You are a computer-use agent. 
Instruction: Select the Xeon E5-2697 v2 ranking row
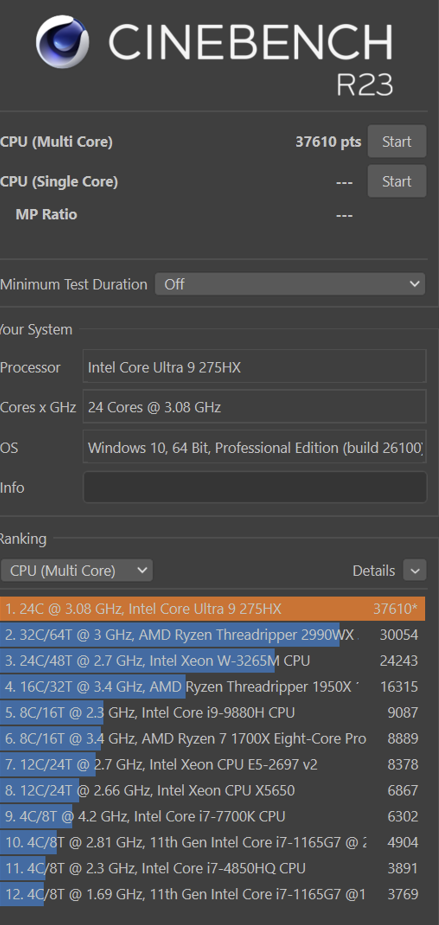[x=212, y=765]
